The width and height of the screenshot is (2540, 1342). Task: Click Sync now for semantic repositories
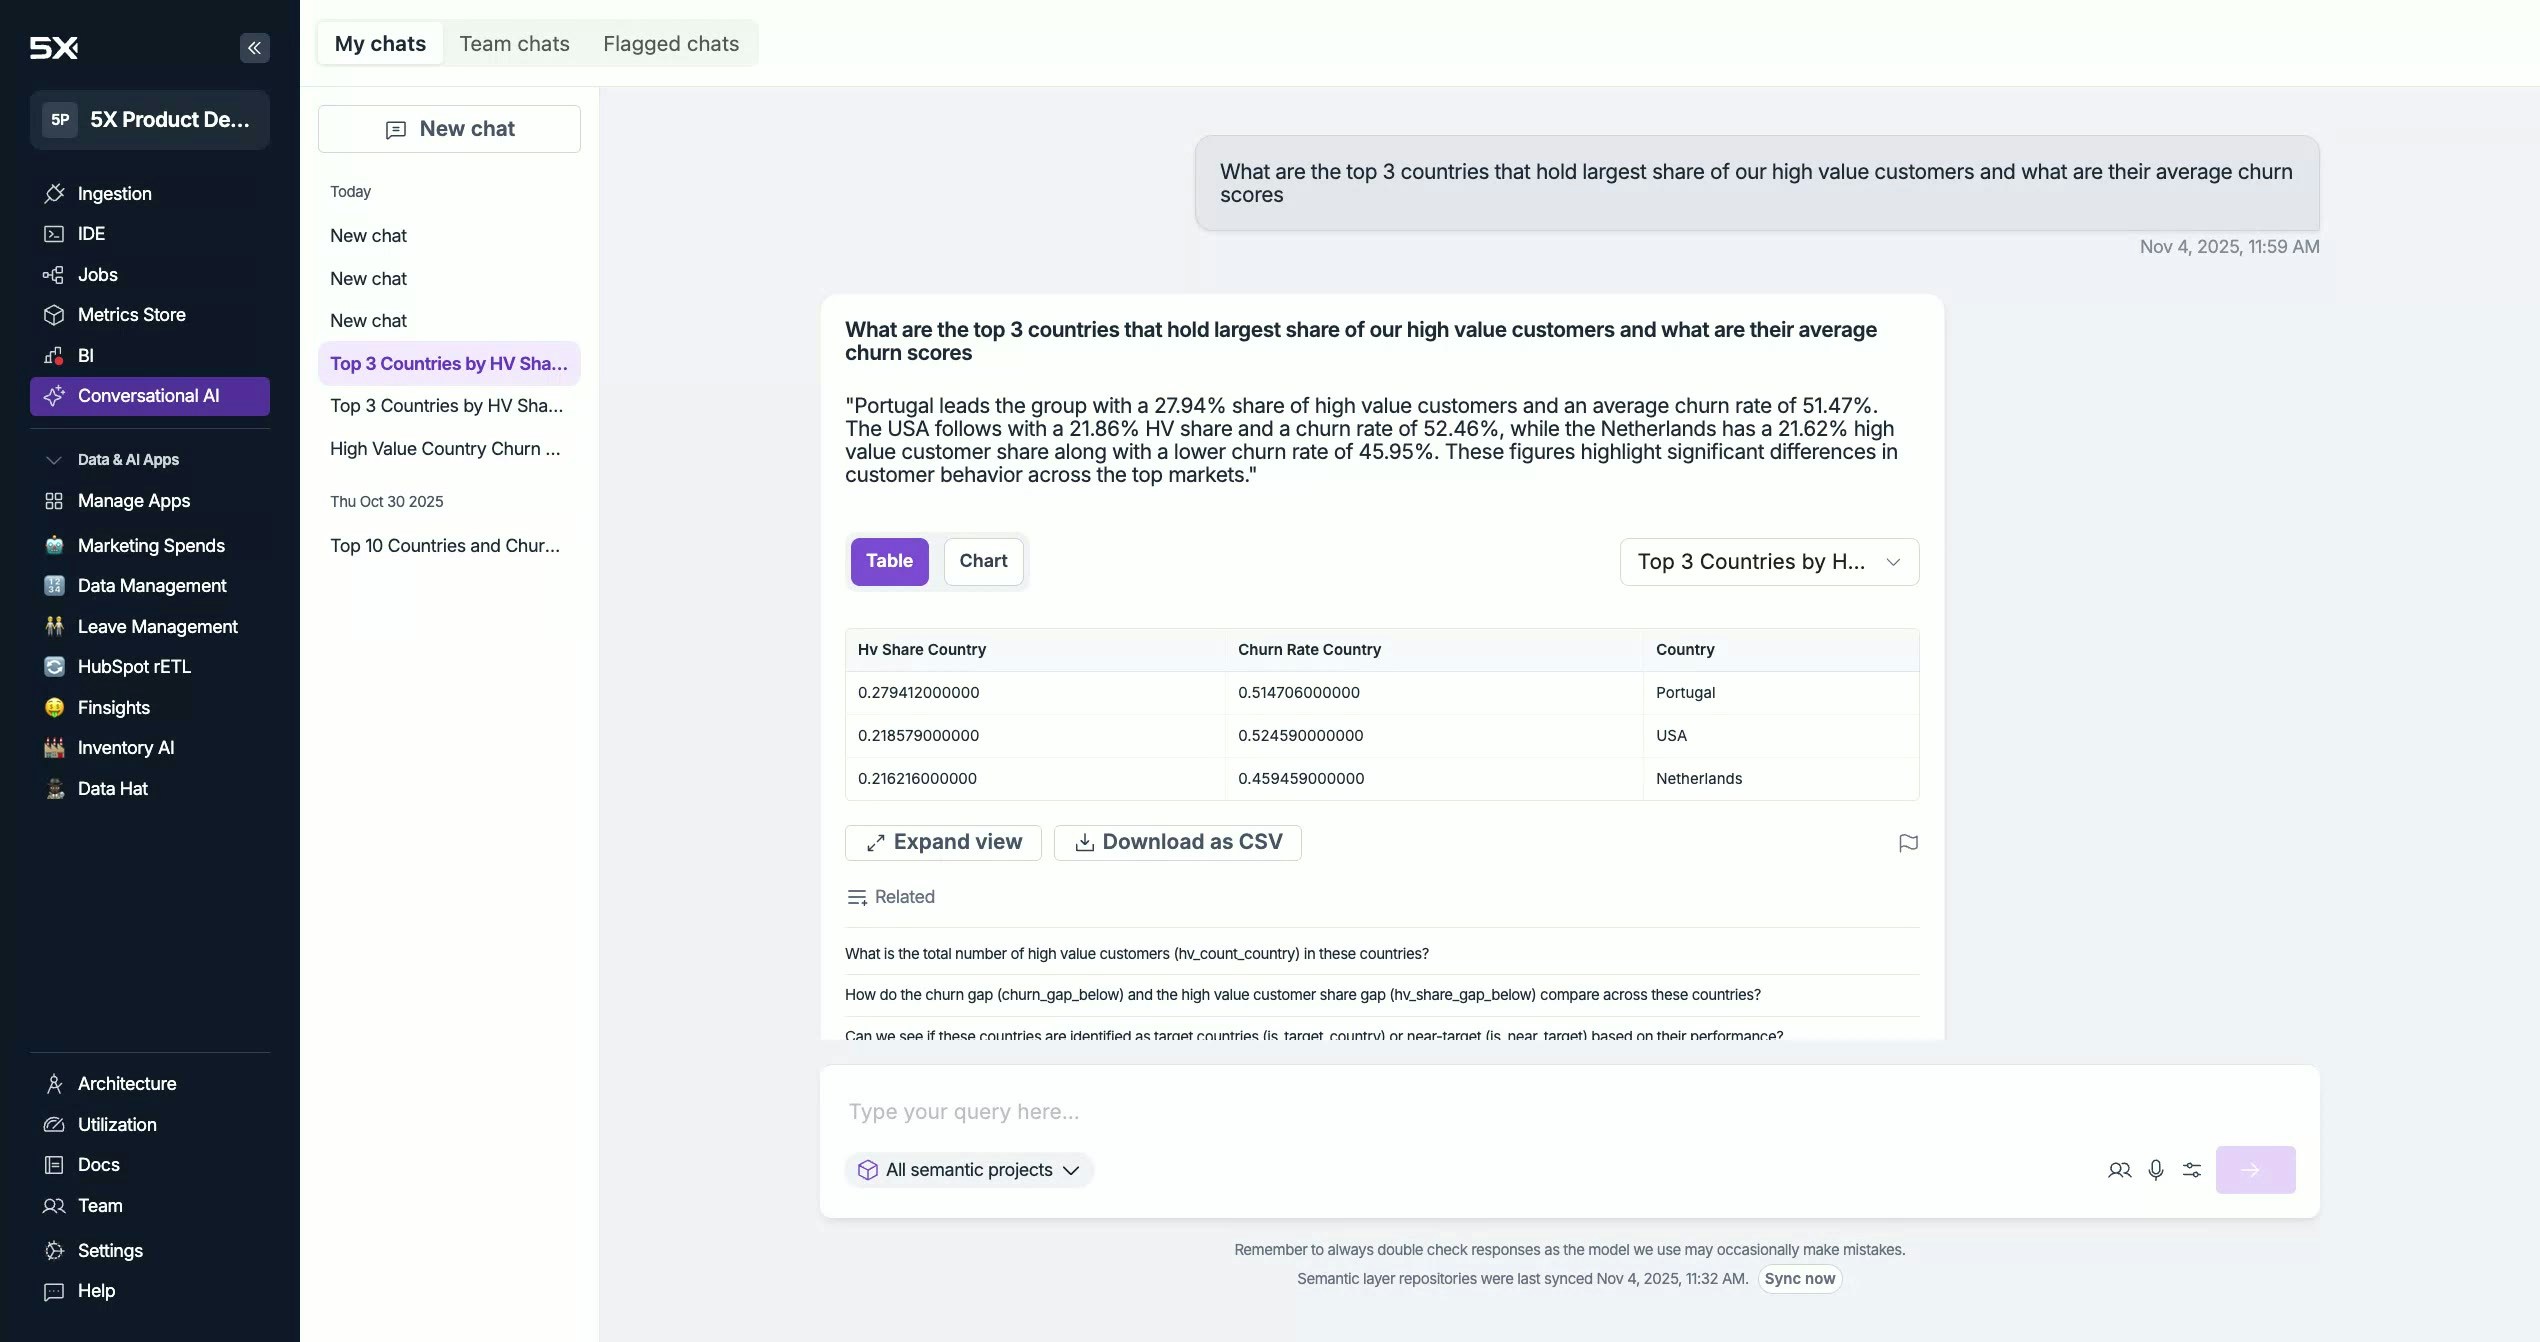pyautogui.click(x=1799, y=1278)
